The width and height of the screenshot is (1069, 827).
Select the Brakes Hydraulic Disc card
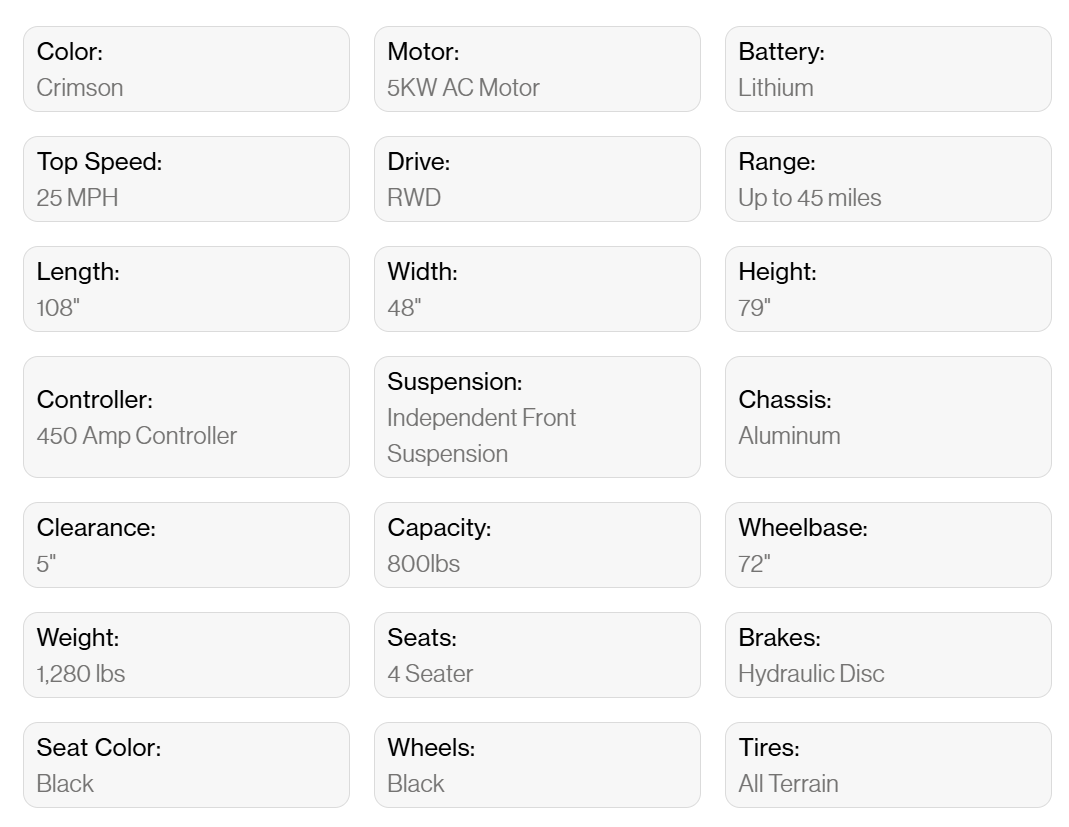point(888,655)
